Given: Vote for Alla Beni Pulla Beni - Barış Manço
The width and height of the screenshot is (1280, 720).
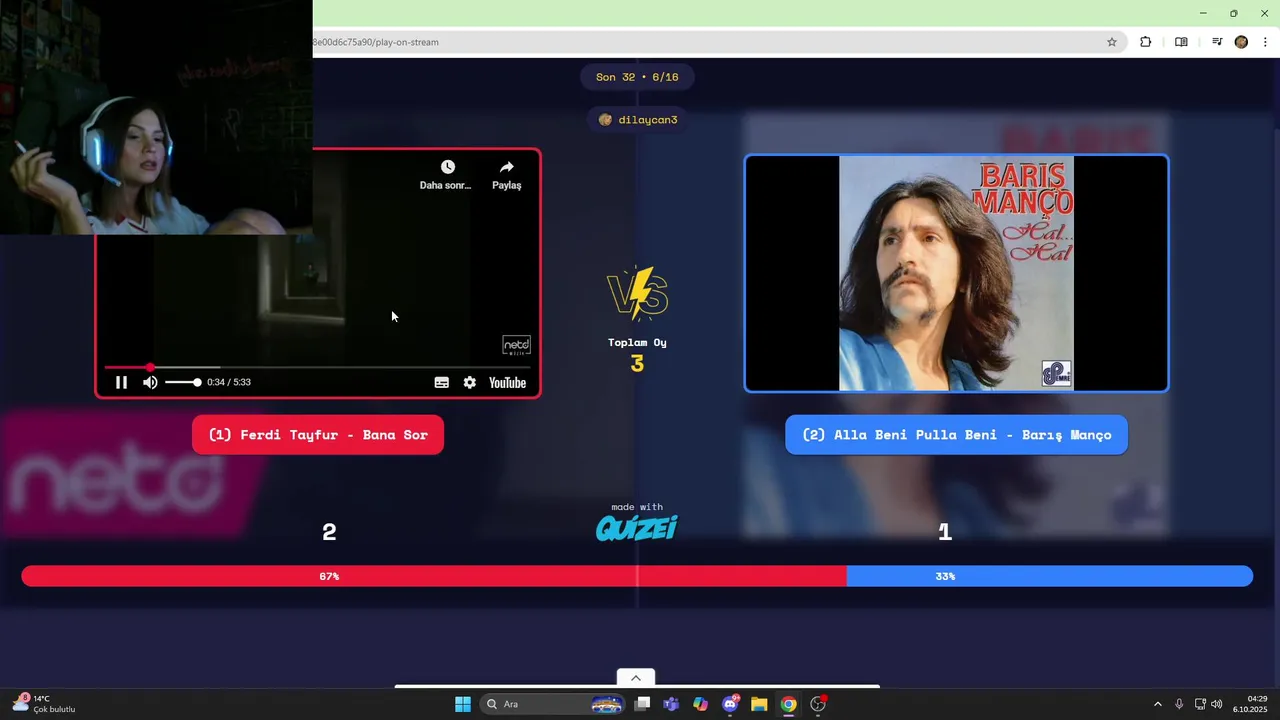Looking at the screenshot, I should (956, 435).
